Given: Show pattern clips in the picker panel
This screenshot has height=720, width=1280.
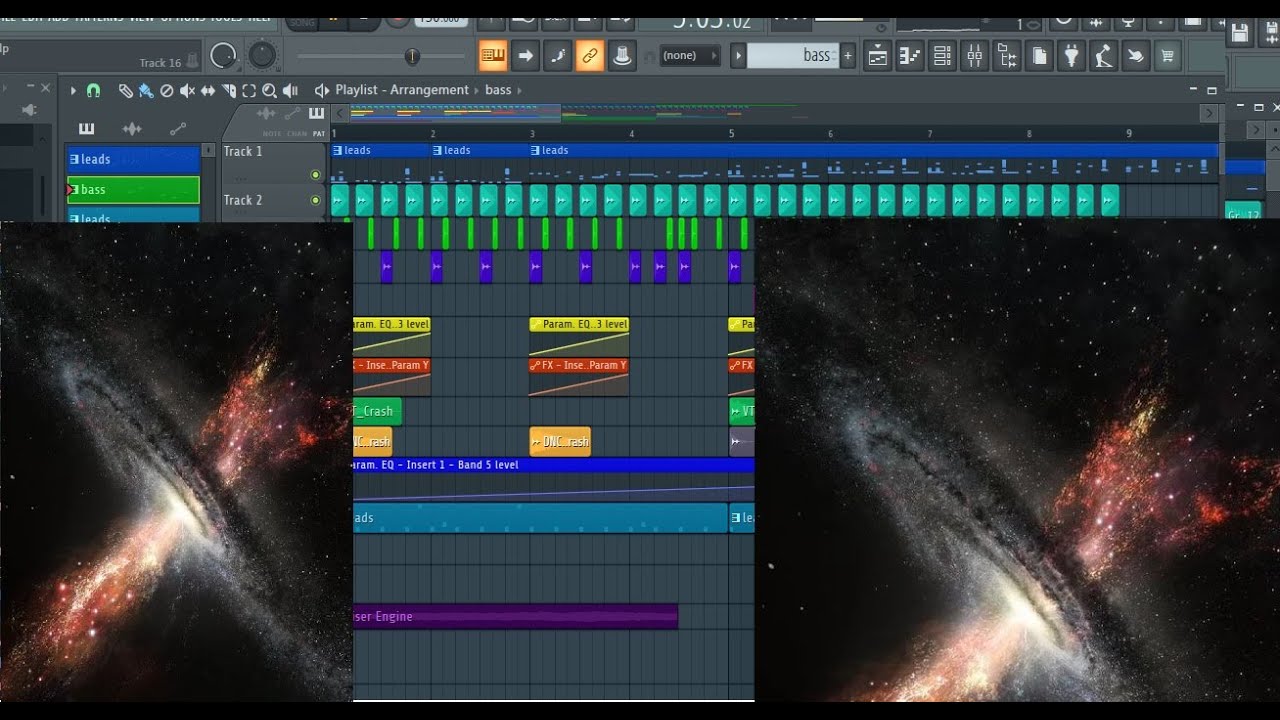Looking at the screenshot, I should click(86, 128).
